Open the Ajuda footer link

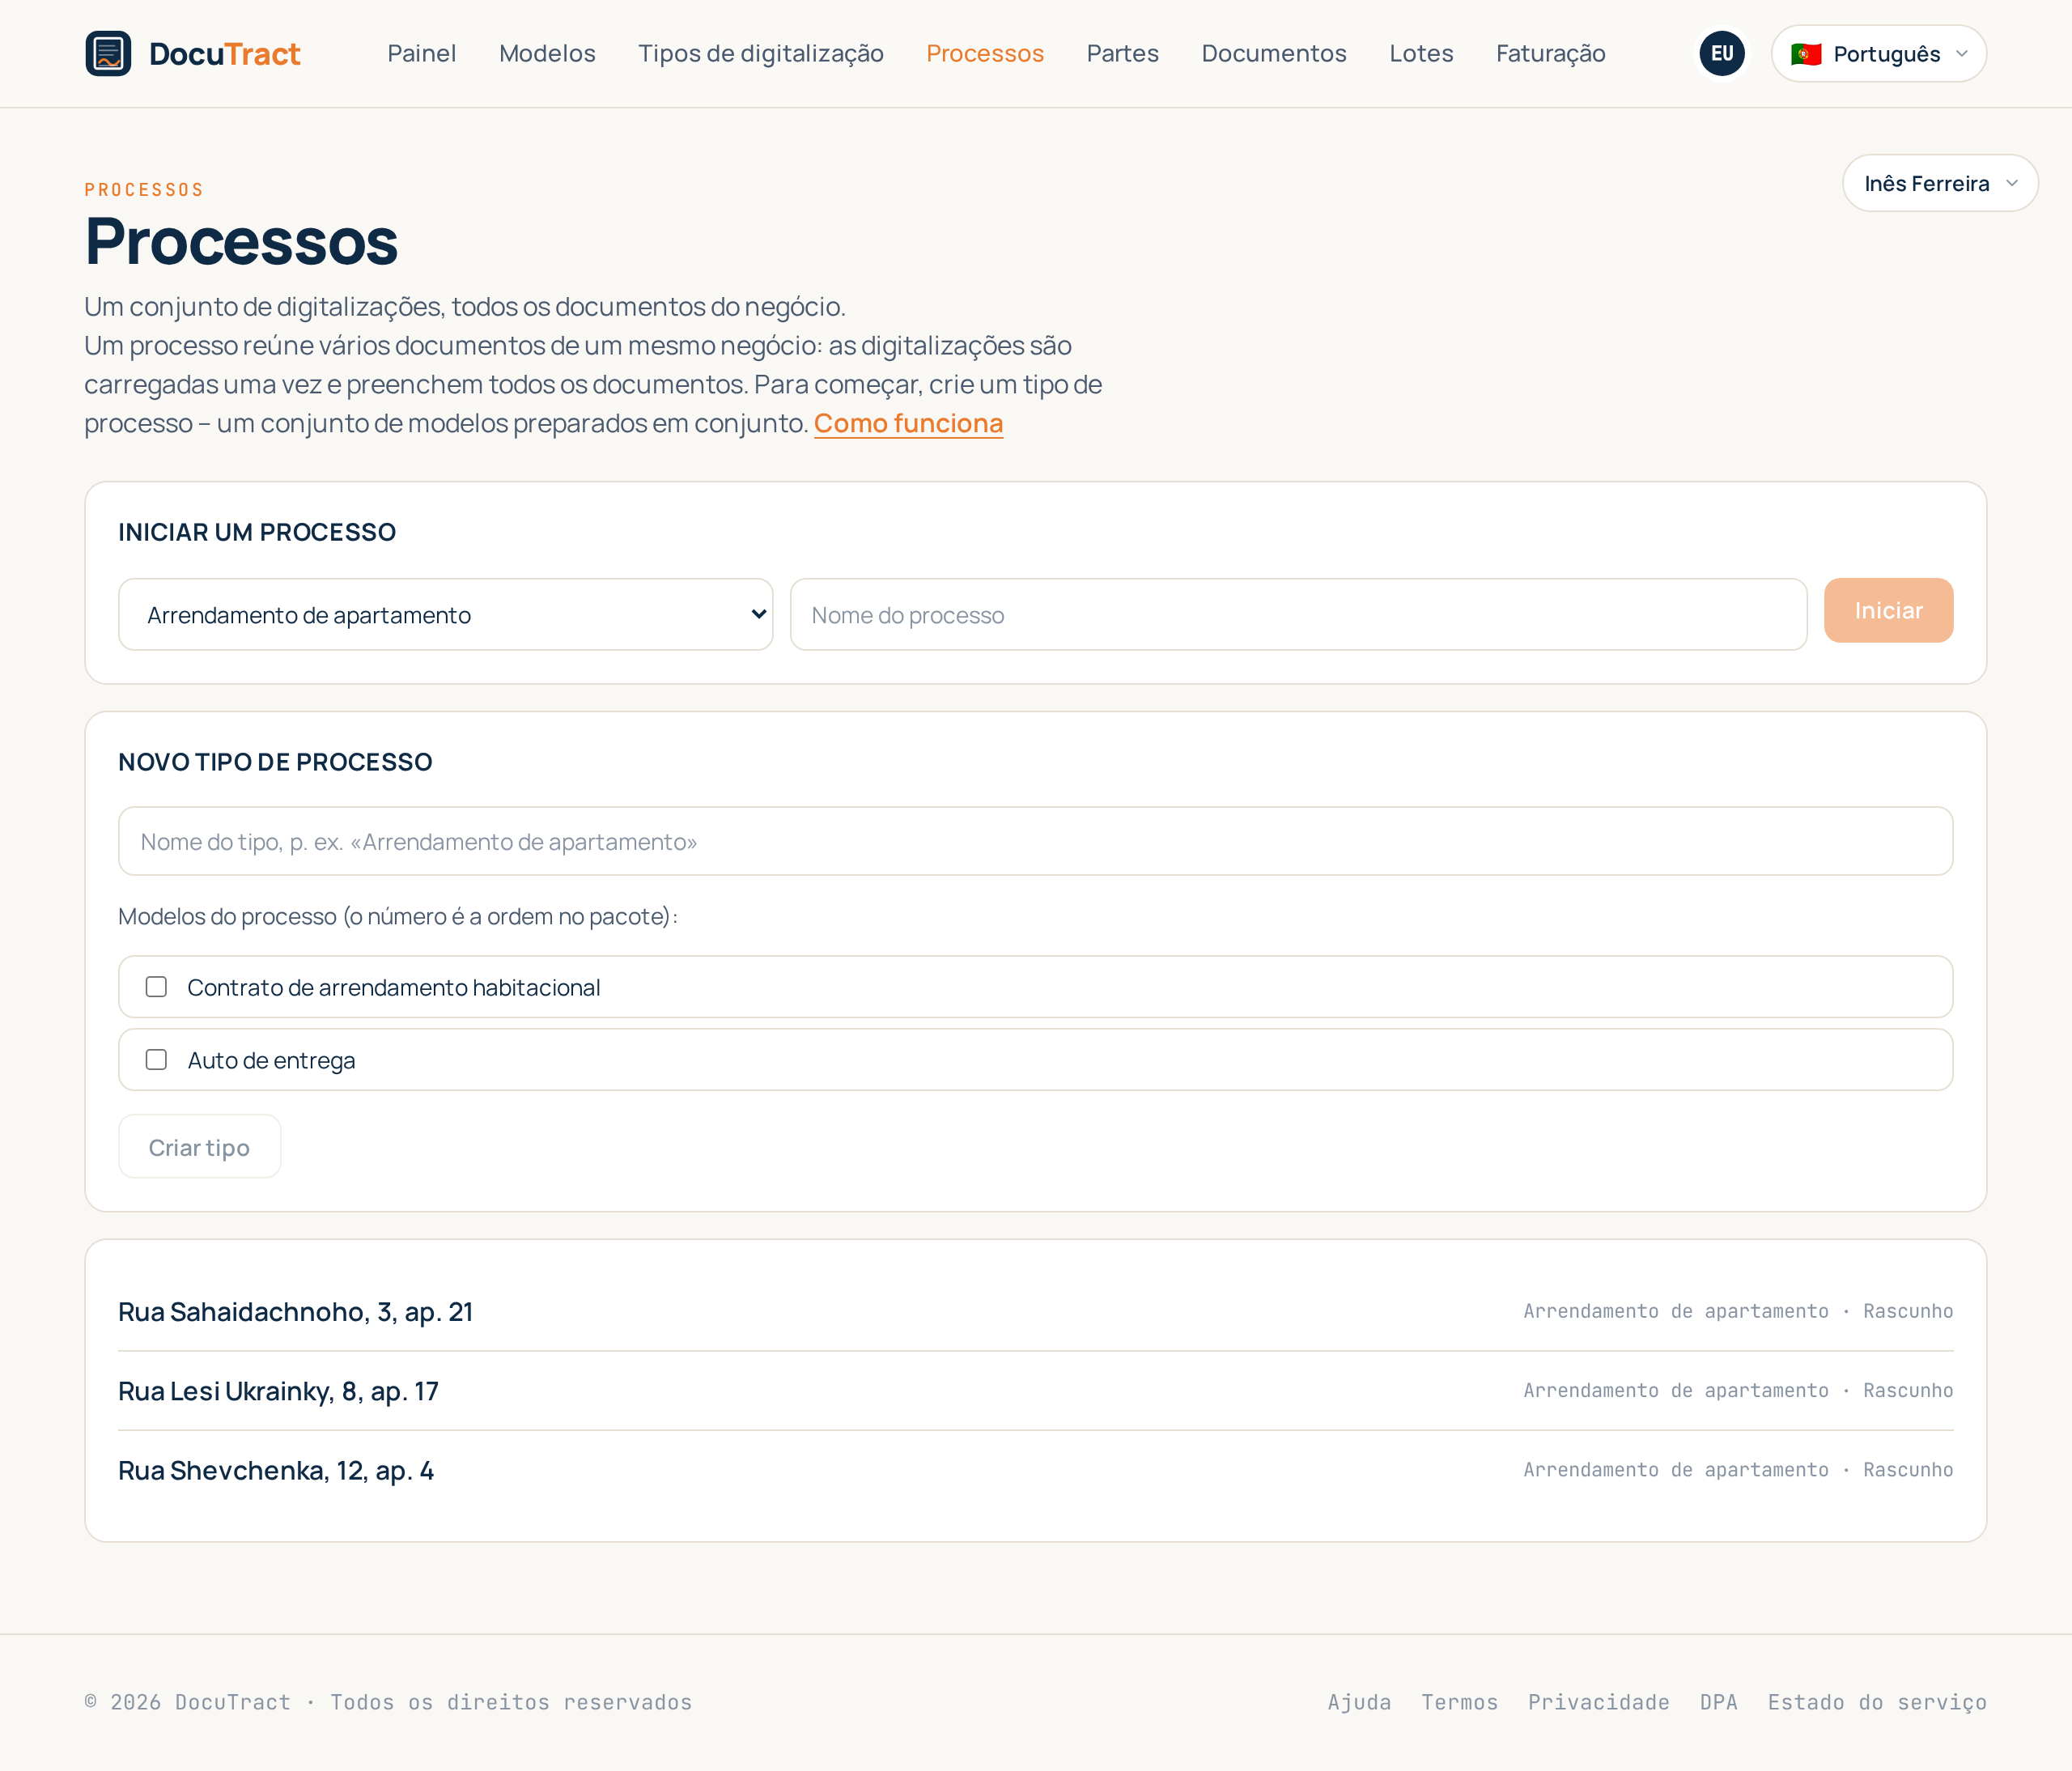(x=1359, y=1702)
